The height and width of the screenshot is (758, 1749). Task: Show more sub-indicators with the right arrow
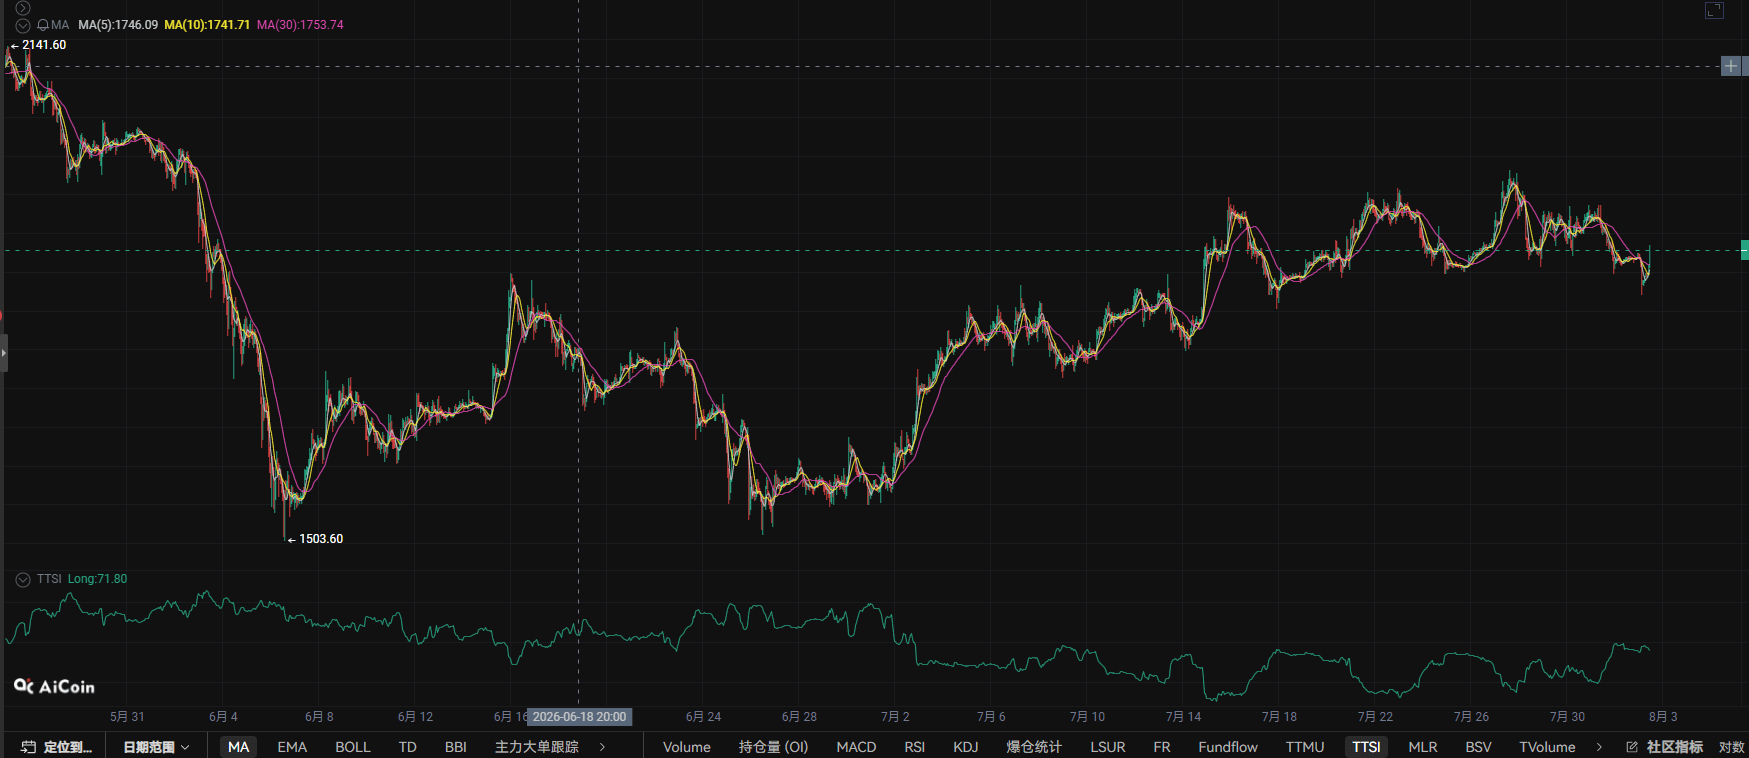[x=1599, y=747]
